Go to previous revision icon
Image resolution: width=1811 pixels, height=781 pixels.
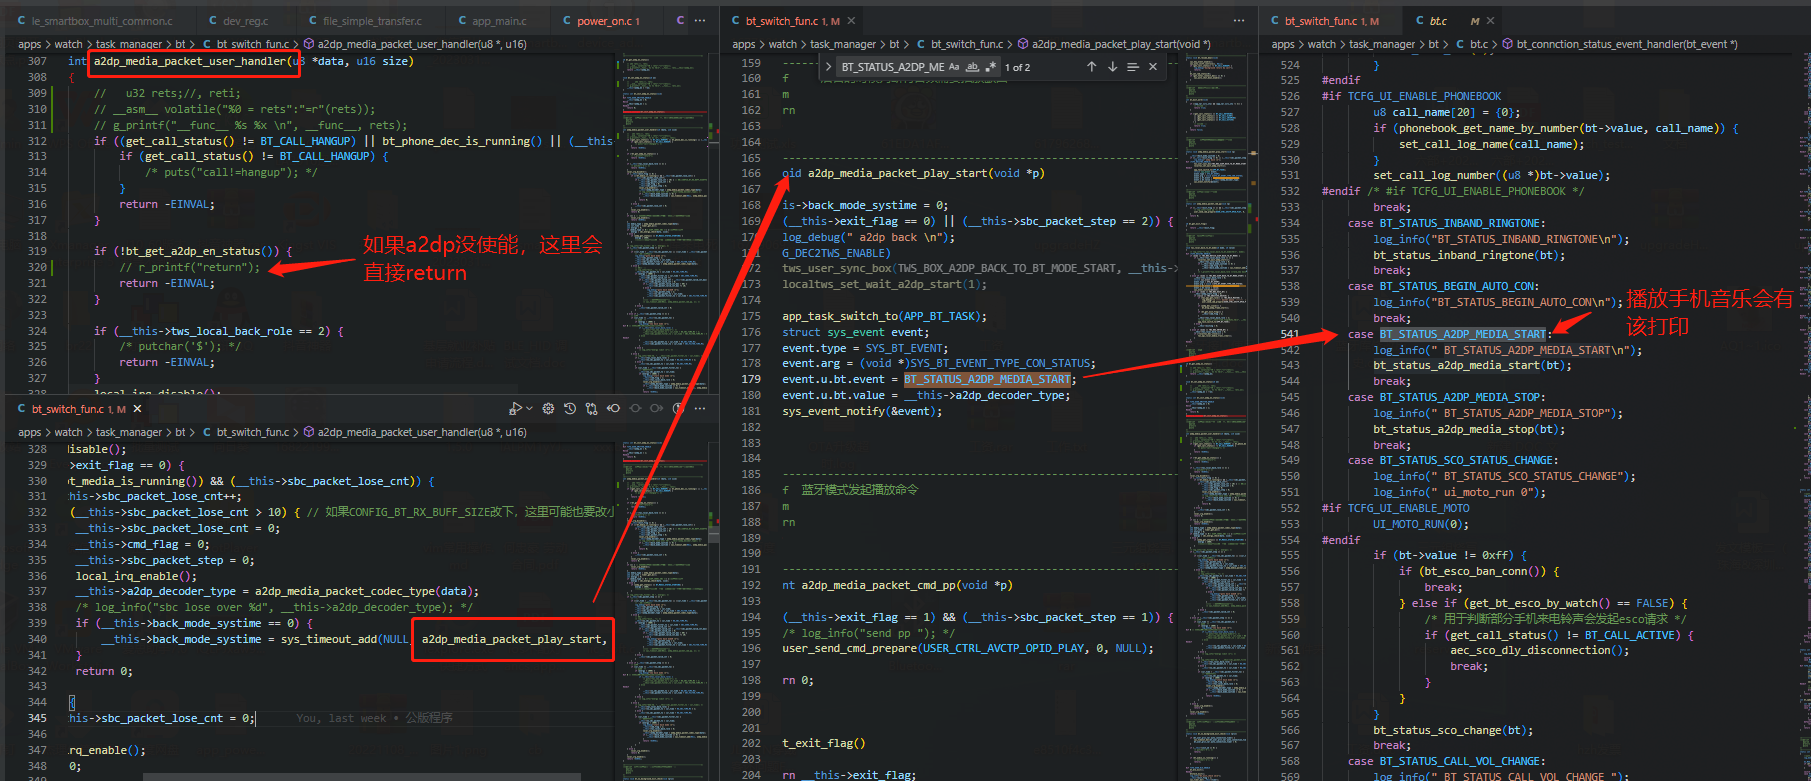pos(613,409)
